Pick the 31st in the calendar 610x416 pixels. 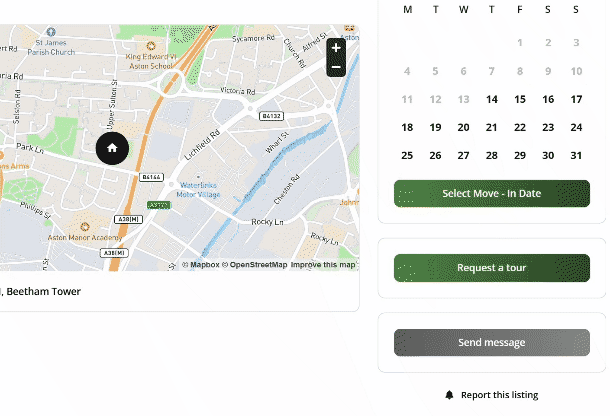pyautogui.click(x=576, y=155)
